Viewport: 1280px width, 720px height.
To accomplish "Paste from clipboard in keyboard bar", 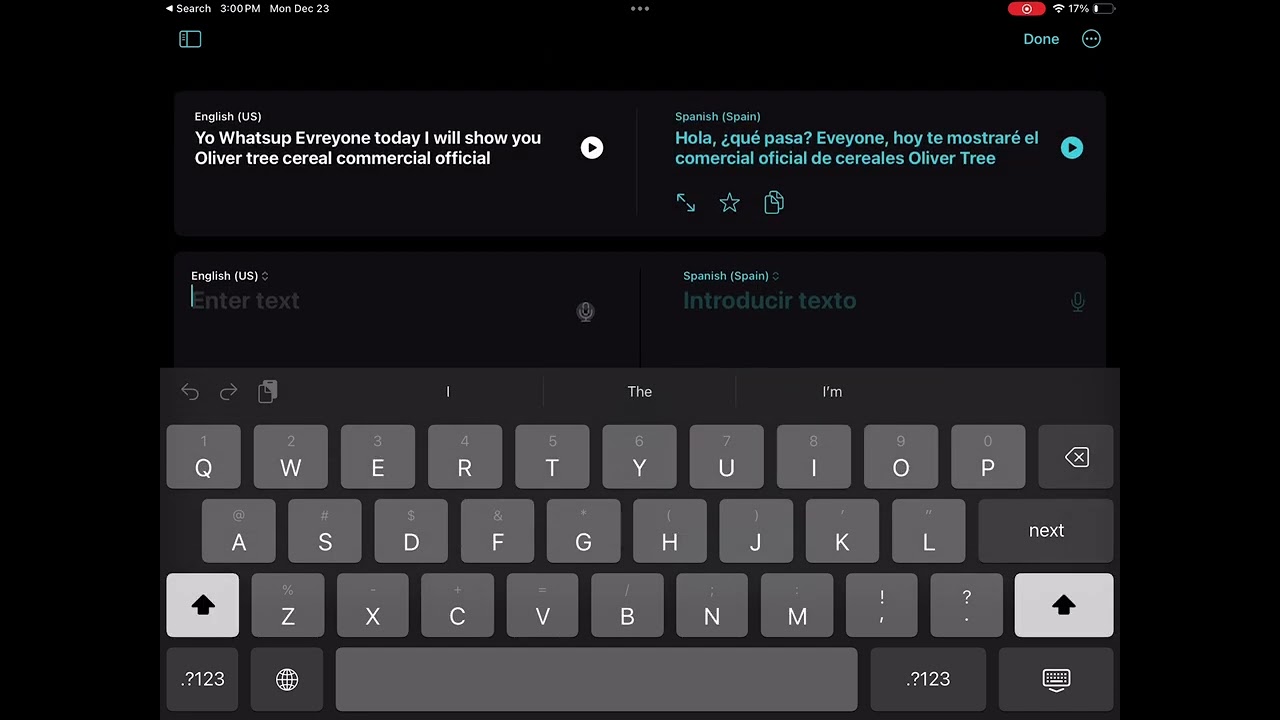I will [267, 392].
